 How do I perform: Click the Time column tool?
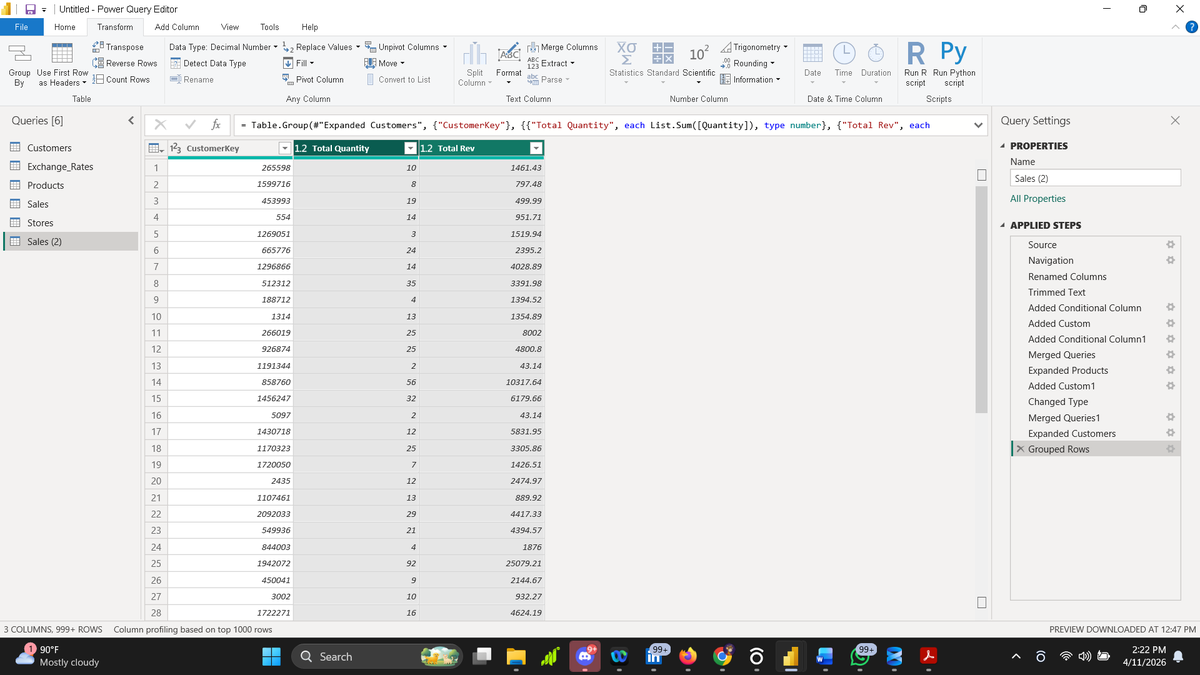[x=843, y=54]
